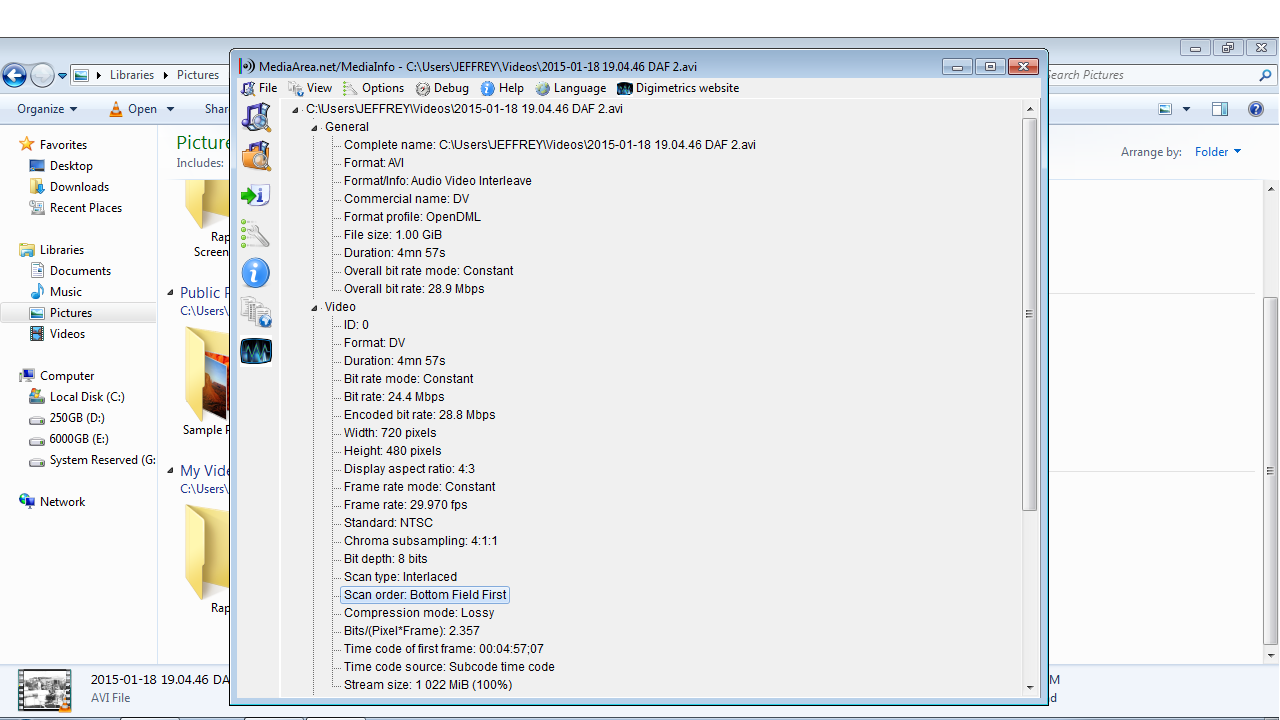Image resolution: width=1280 pixels, height=720 pixels.
Task: Select Local Disk (C:) in navigation pane
Action: click(x=87, y=397)
